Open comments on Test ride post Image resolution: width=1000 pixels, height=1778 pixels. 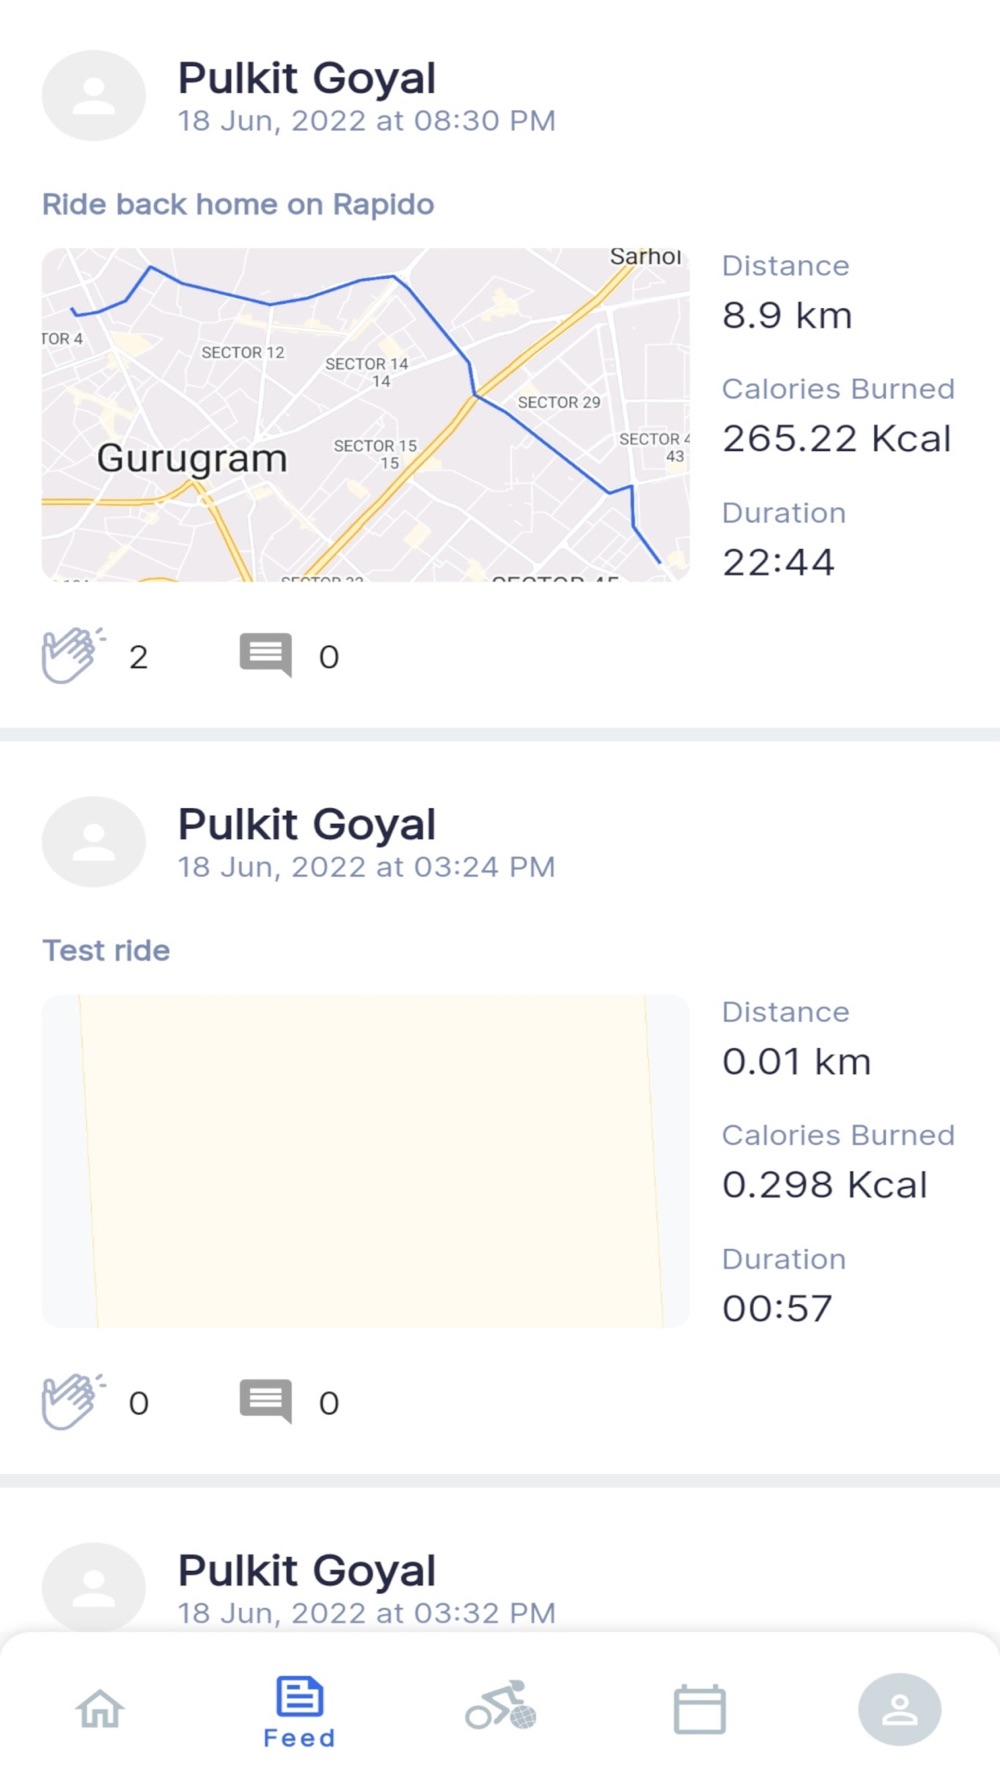tap(265, 1402)
